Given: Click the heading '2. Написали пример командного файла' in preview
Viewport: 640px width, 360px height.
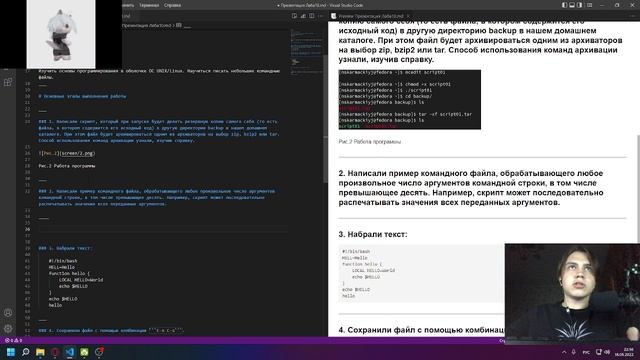Looking at the screenshot, I should pyautogui.click(x=471, y=188).
